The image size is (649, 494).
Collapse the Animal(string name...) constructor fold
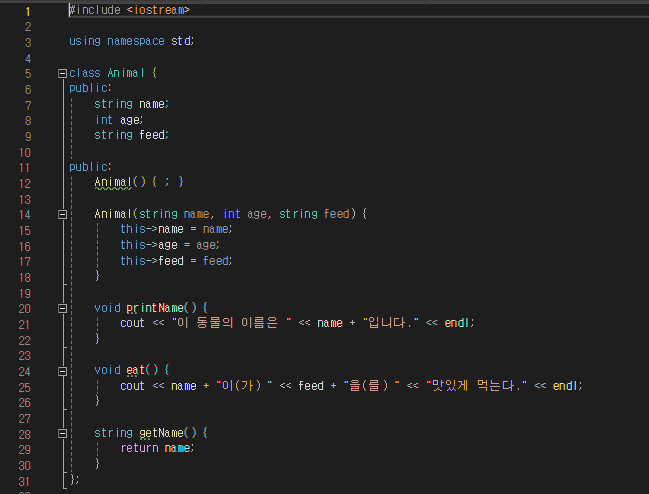(62, 214)
